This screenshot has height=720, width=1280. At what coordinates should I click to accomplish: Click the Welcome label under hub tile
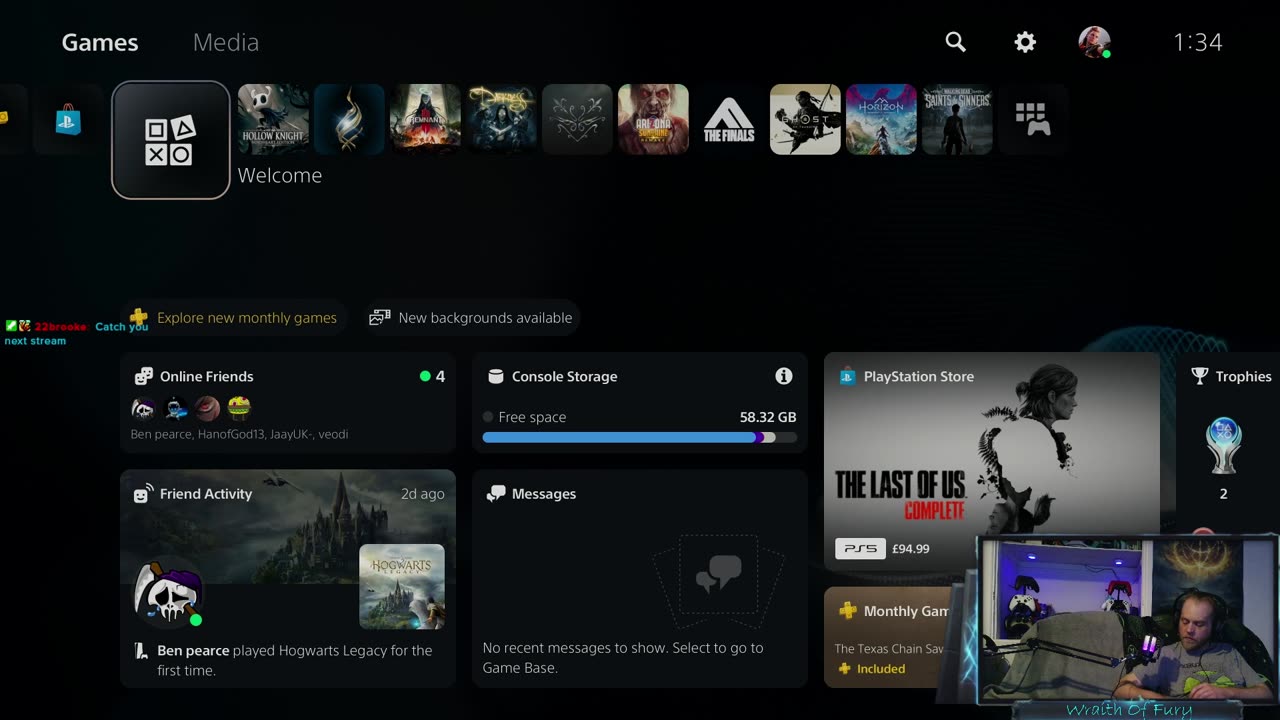tap(280, 175)
